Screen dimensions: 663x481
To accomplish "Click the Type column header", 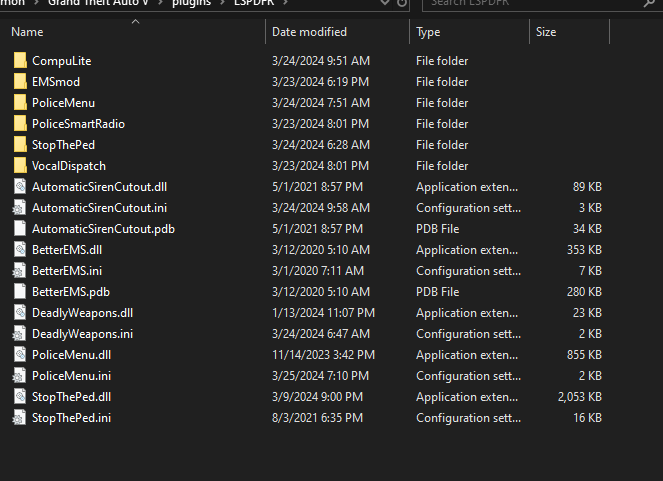I will click(x=428, y=32).
